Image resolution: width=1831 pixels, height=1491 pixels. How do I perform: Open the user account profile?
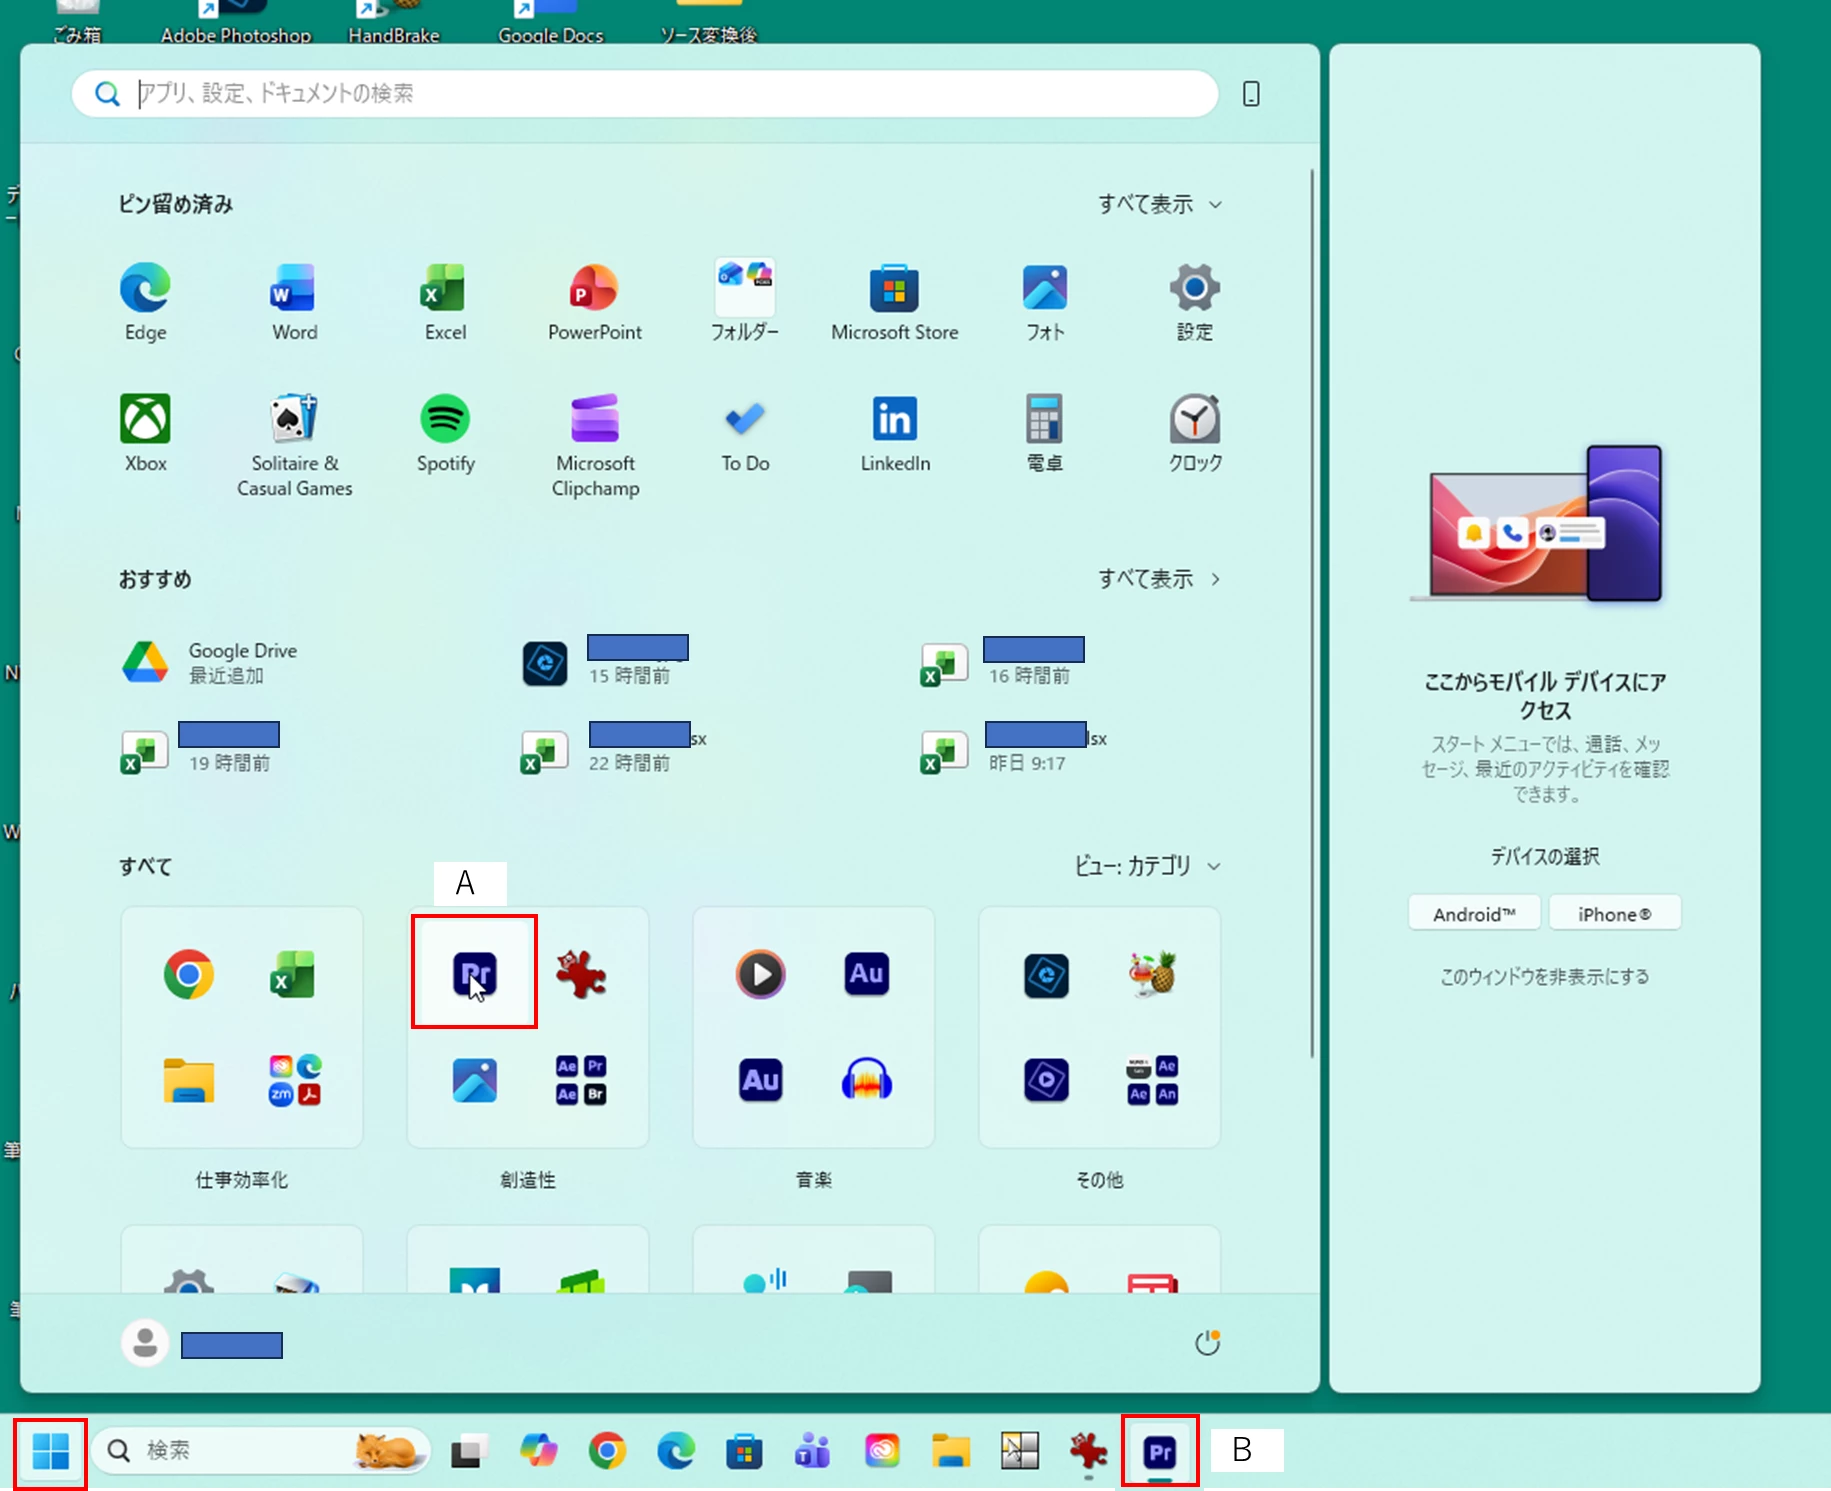click(202, 1344)
